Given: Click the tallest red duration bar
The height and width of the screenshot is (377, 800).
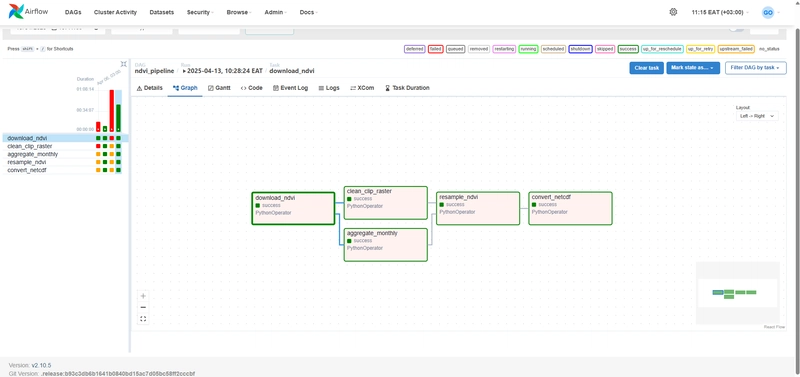Looking at the screenshot, I should coord(111,111).
